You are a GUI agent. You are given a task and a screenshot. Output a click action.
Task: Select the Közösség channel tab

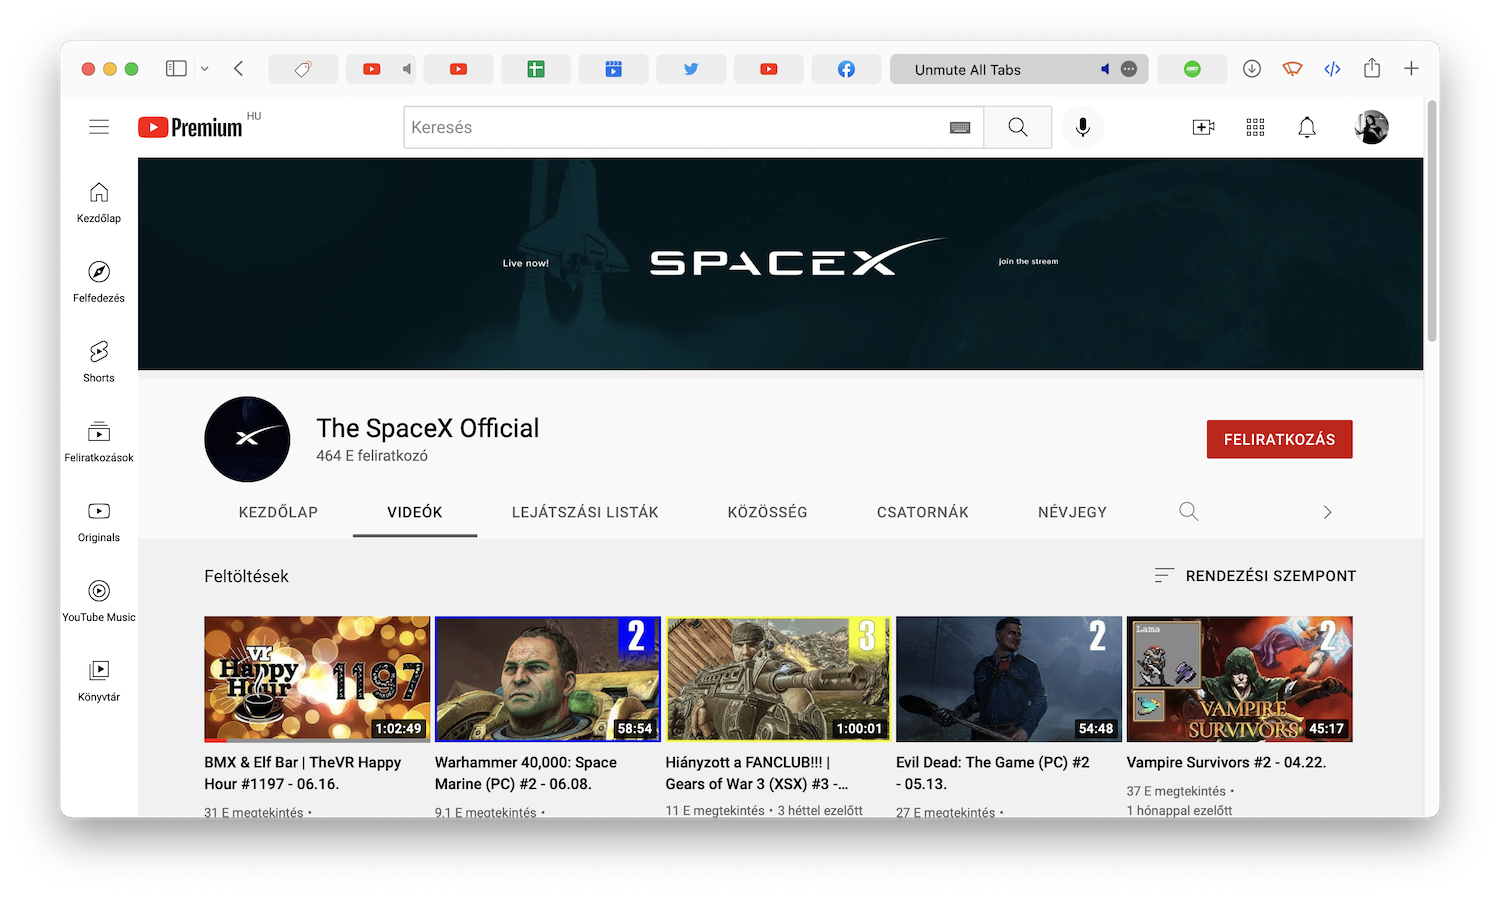(x=767, y=512)
